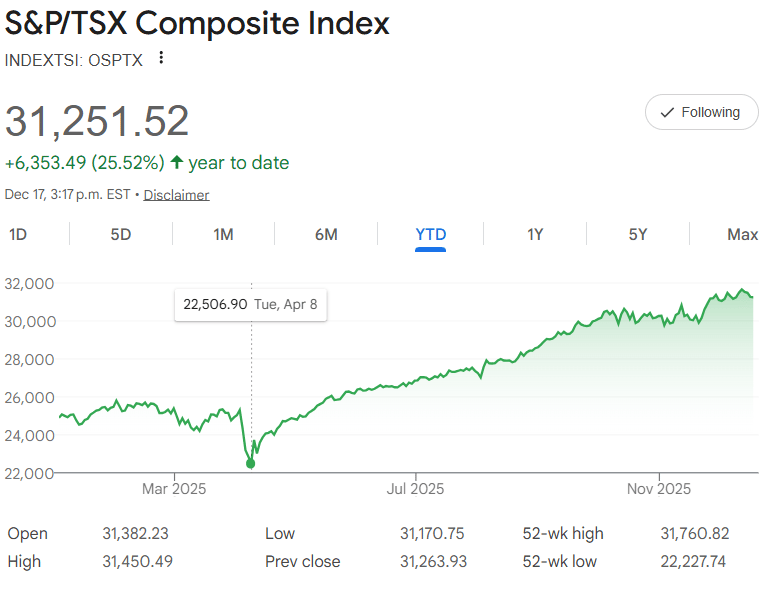Show the 6M chart range
Viewport: 779px width, 596px height.
(326, 234)
